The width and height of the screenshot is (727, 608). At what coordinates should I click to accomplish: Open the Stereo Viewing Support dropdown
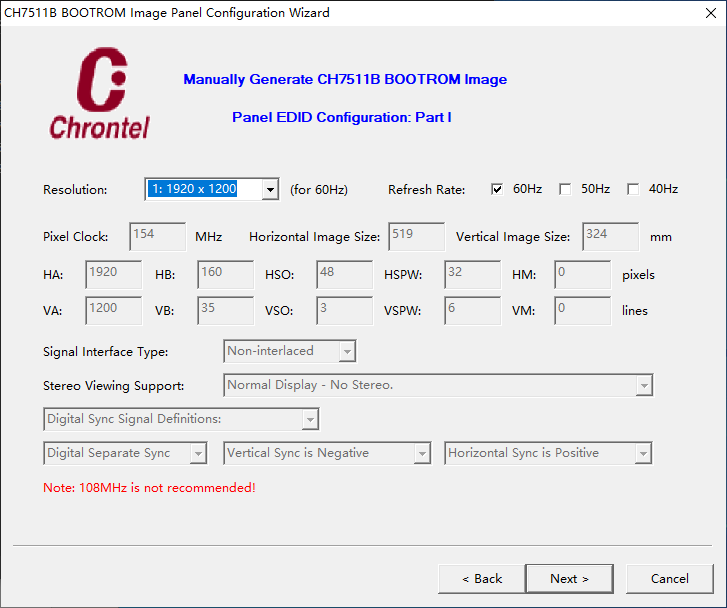[644, 385]
